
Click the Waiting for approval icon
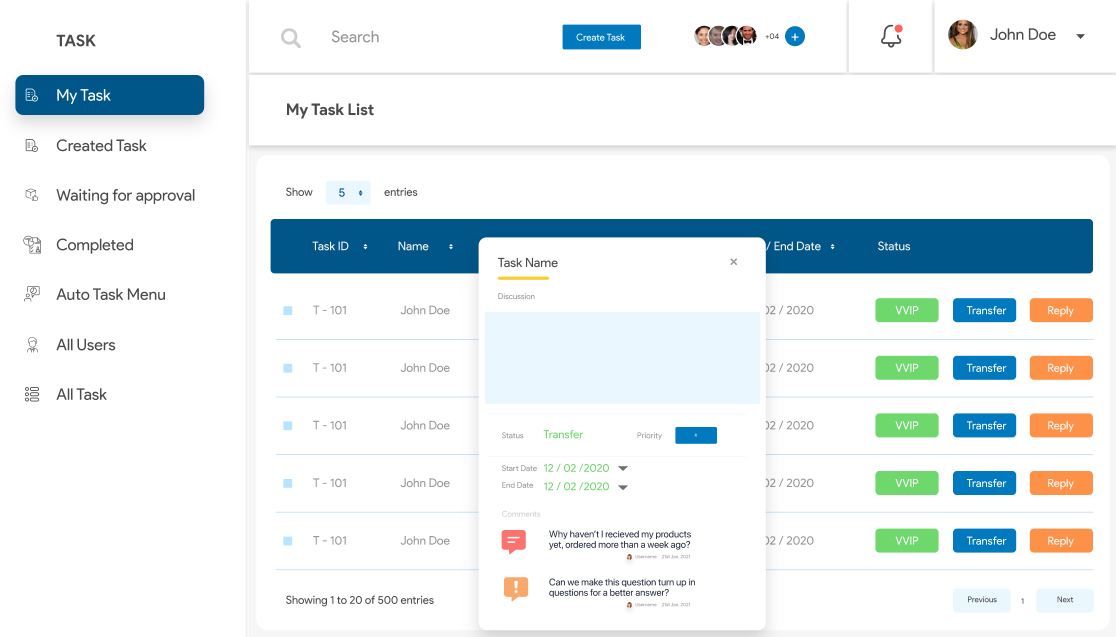pos(31,195)
